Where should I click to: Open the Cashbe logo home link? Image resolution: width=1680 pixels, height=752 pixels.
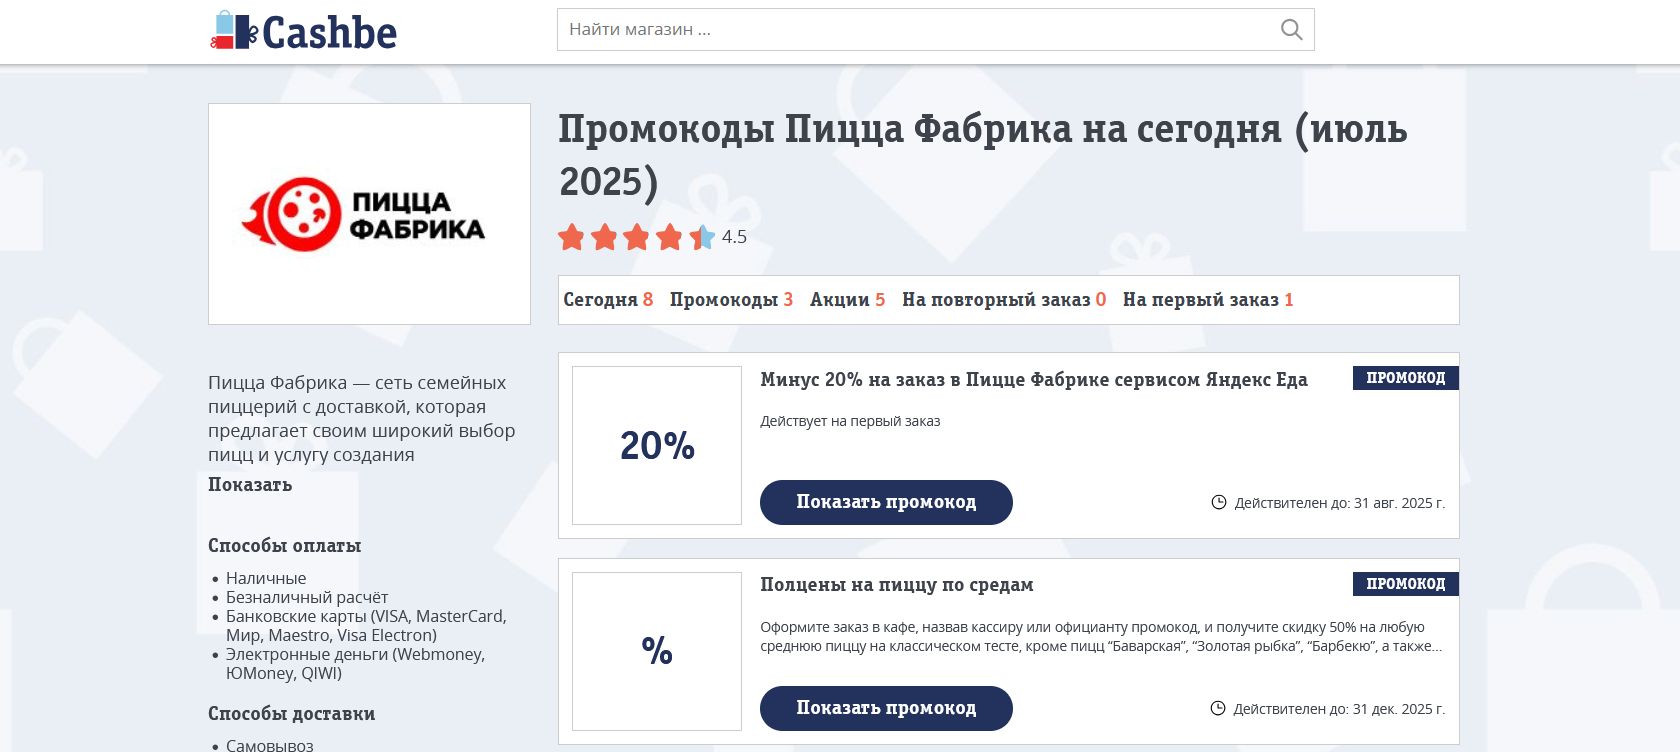(x=303, y=31)
